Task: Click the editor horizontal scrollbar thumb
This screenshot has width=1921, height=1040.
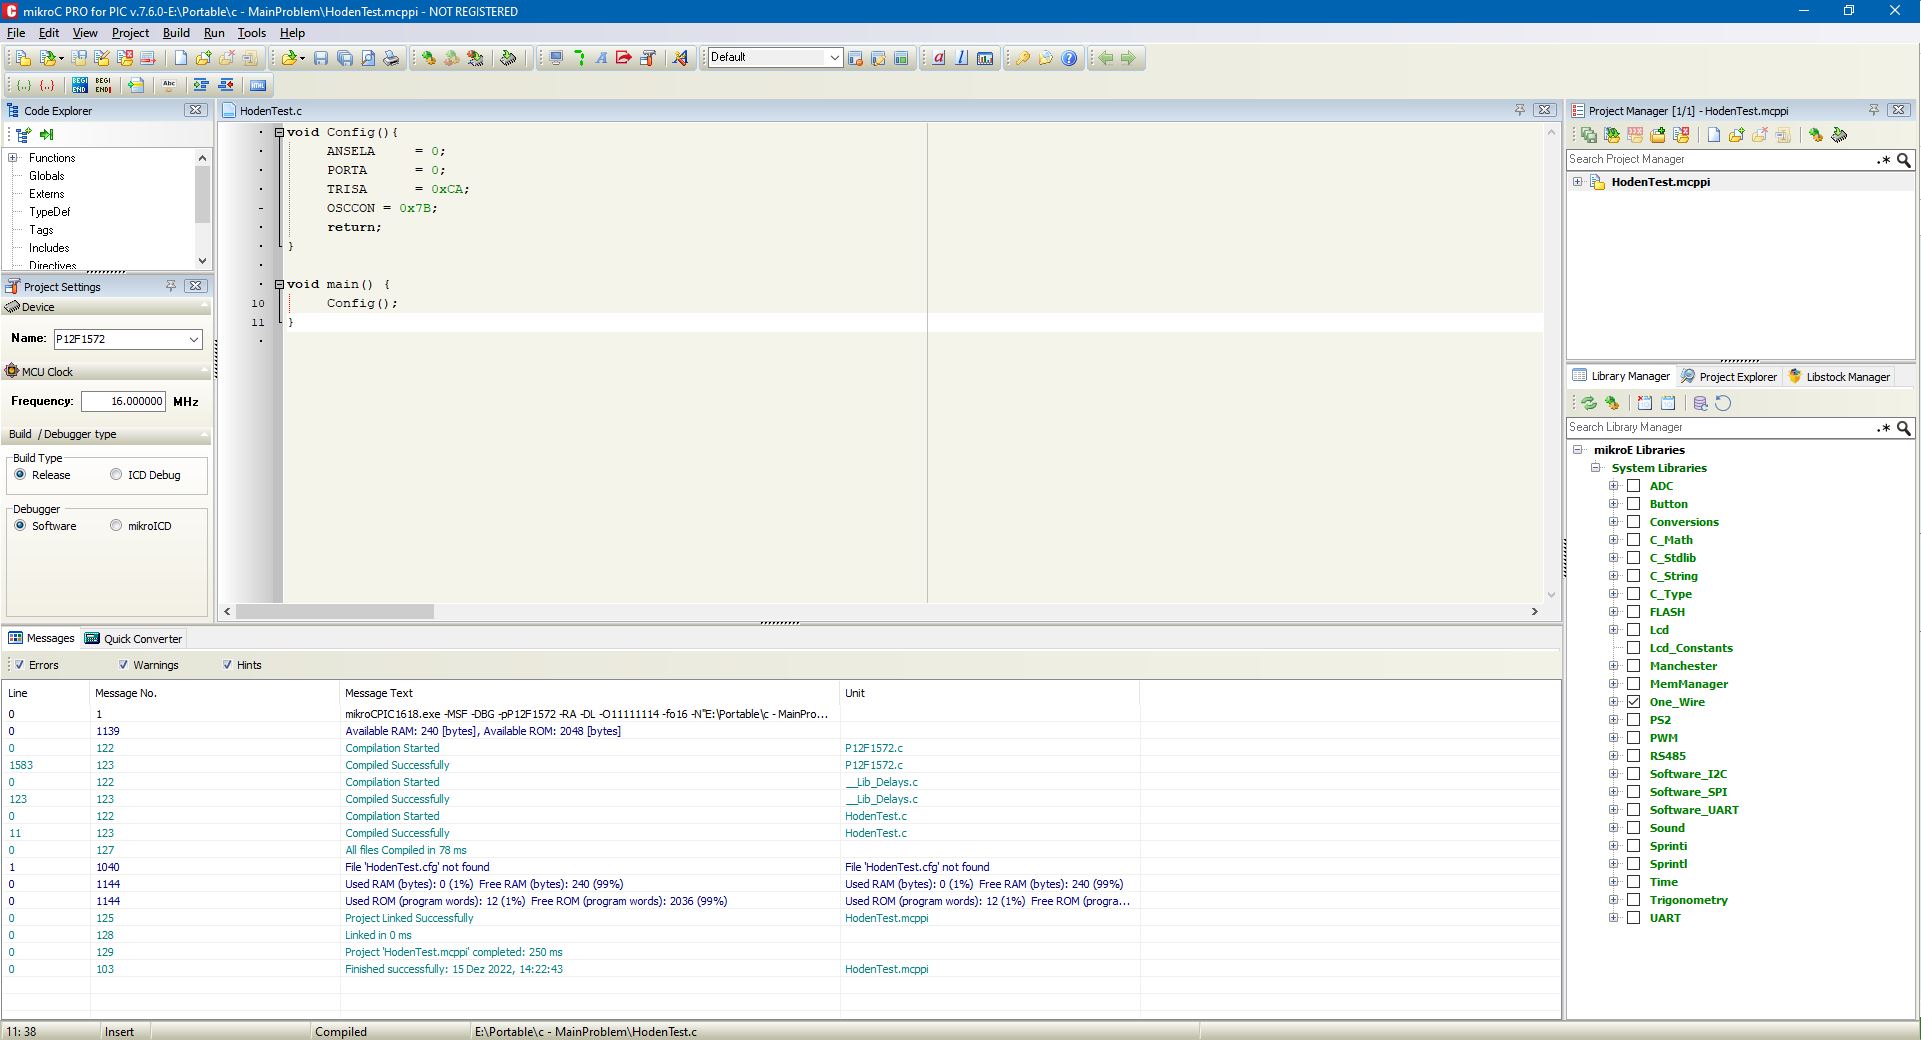Action: (335, 611)
